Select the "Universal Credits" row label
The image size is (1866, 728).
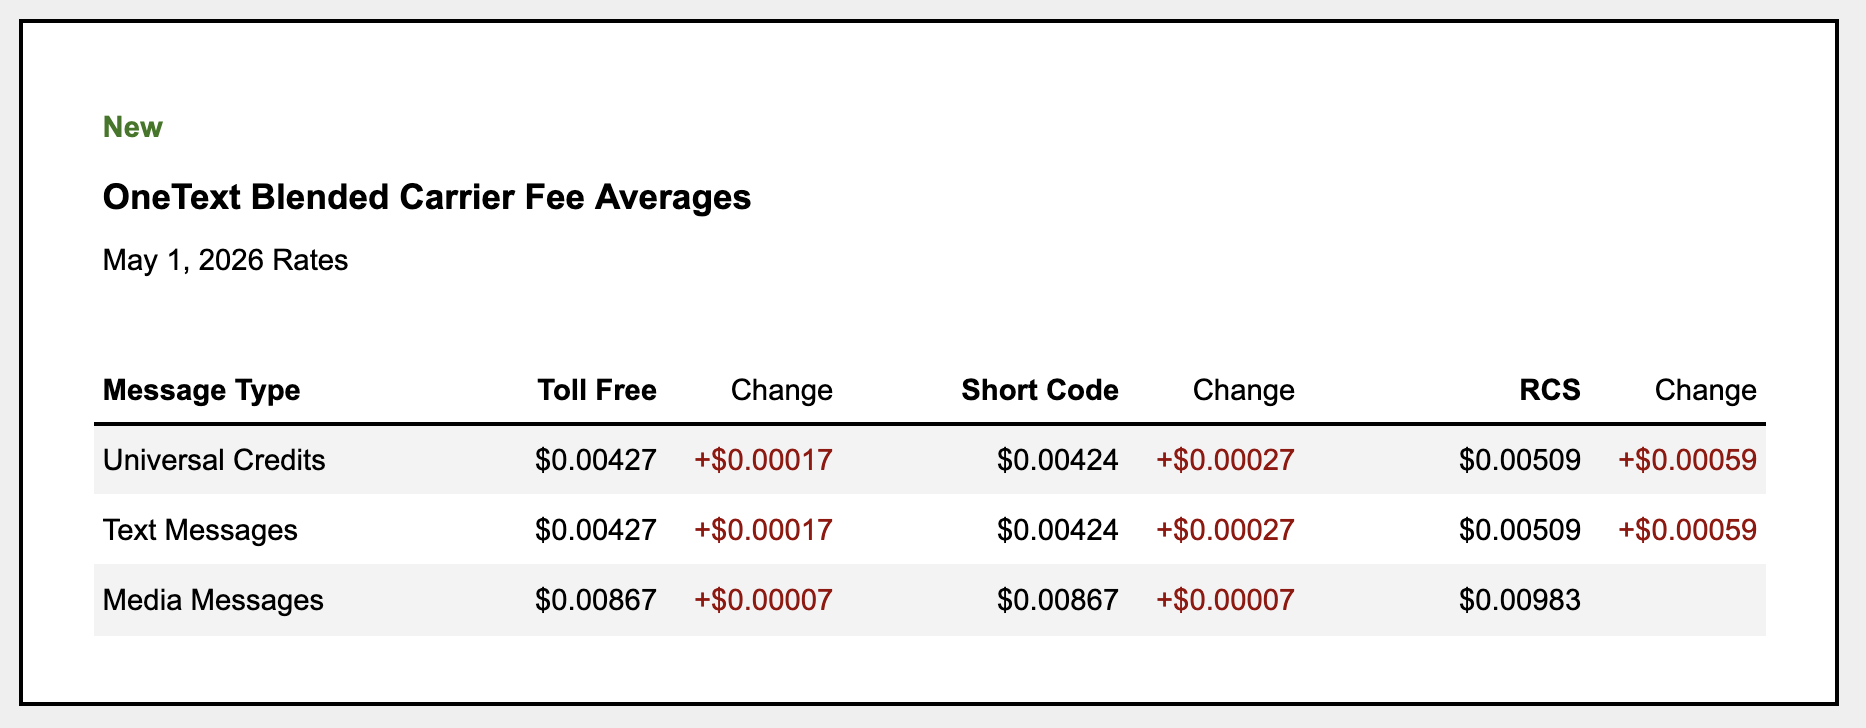(214, 460)
